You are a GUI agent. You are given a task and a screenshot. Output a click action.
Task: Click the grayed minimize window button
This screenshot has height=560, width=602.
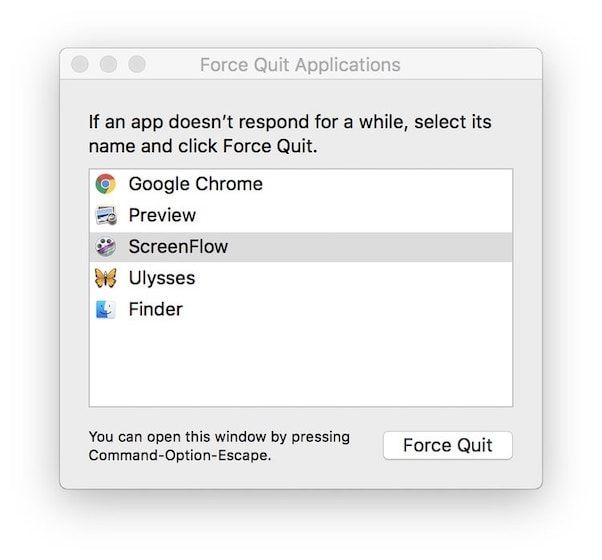click(109, 65)
